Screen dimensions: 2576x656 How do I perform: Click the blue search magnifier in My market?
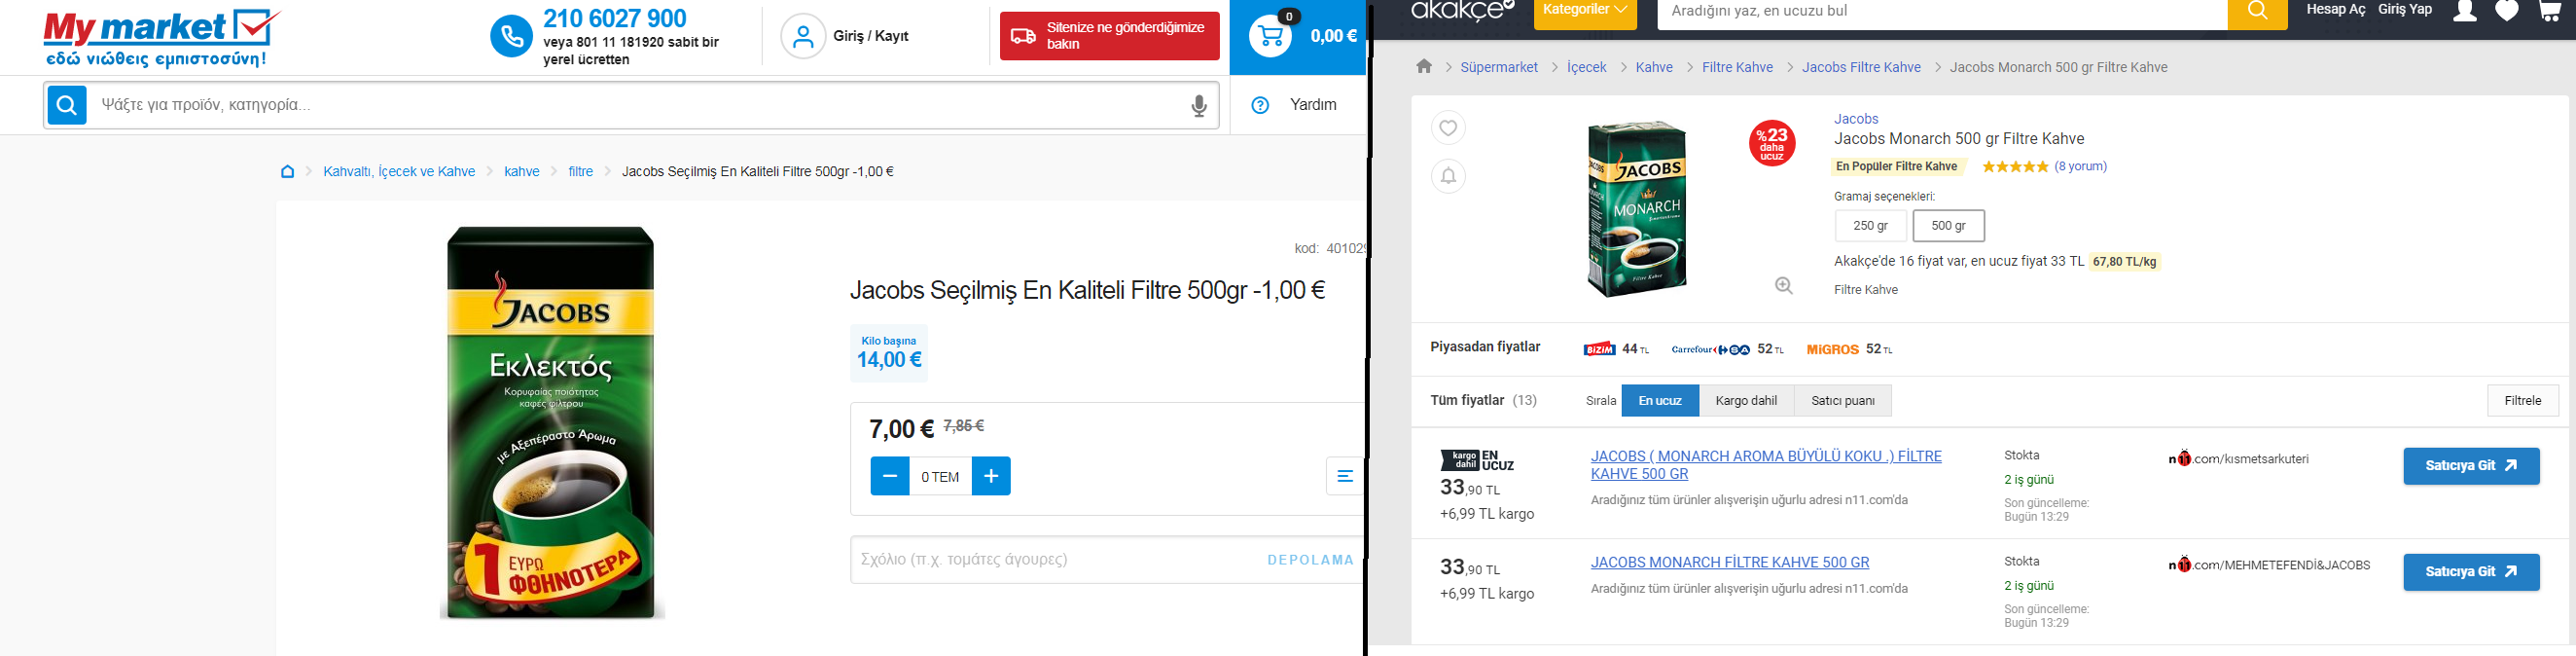67,105
